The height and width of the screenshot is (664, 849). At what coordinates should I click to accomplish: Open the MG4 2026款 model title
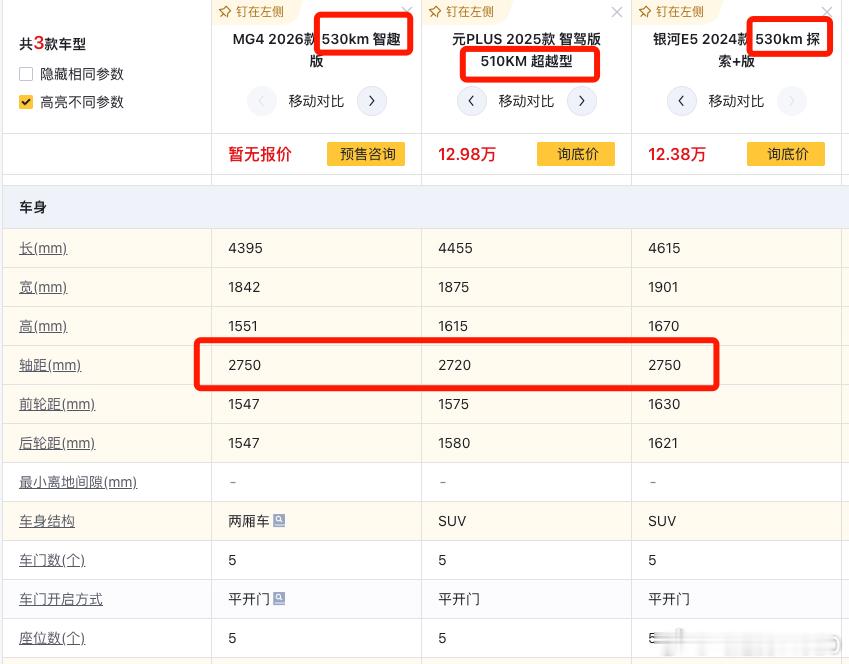point(317,50)
